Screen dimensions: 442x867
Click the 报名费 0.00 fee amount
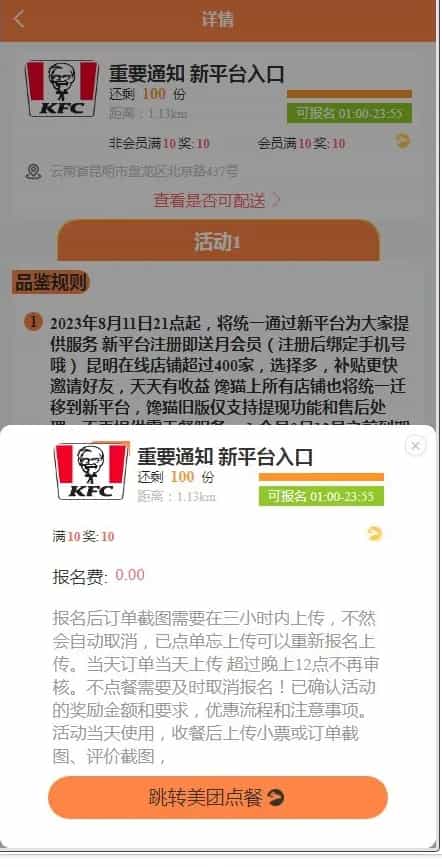coord(129,575)
